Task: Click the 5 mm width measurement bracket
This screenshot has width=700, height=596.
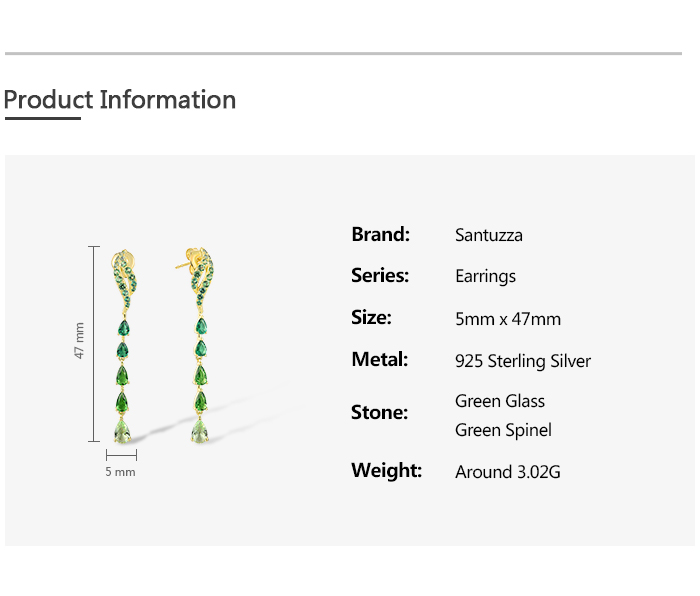Action: click(x=121, y=455)
